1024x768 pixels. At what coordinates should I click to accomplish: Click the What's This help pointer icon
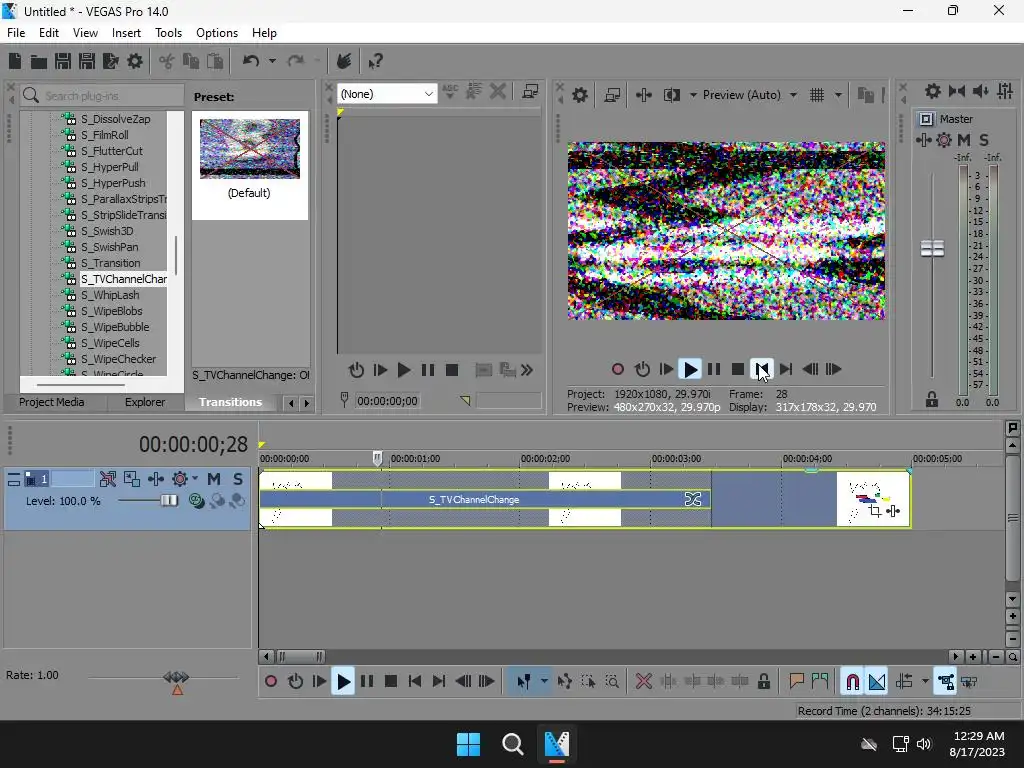(375, 61)
